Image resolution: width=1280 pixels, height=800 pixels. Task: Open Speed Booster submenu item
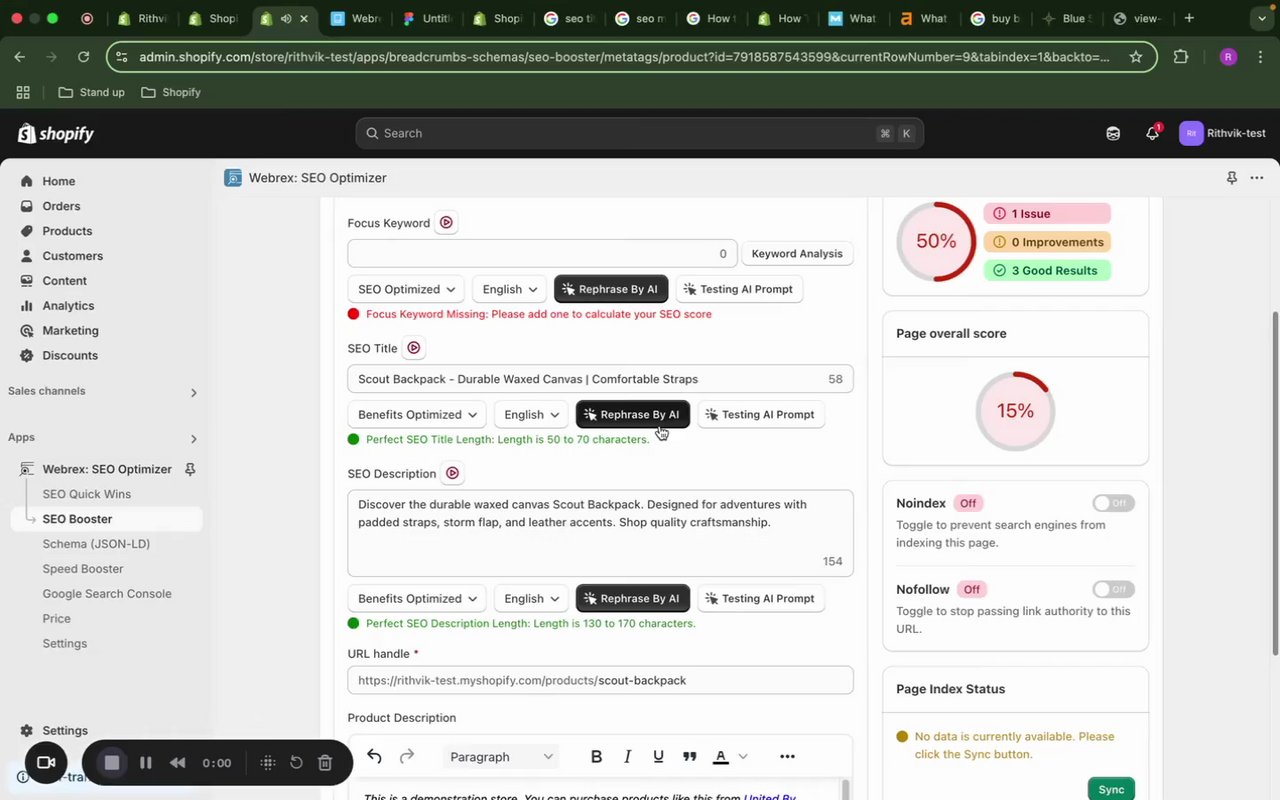coord(83,569)
